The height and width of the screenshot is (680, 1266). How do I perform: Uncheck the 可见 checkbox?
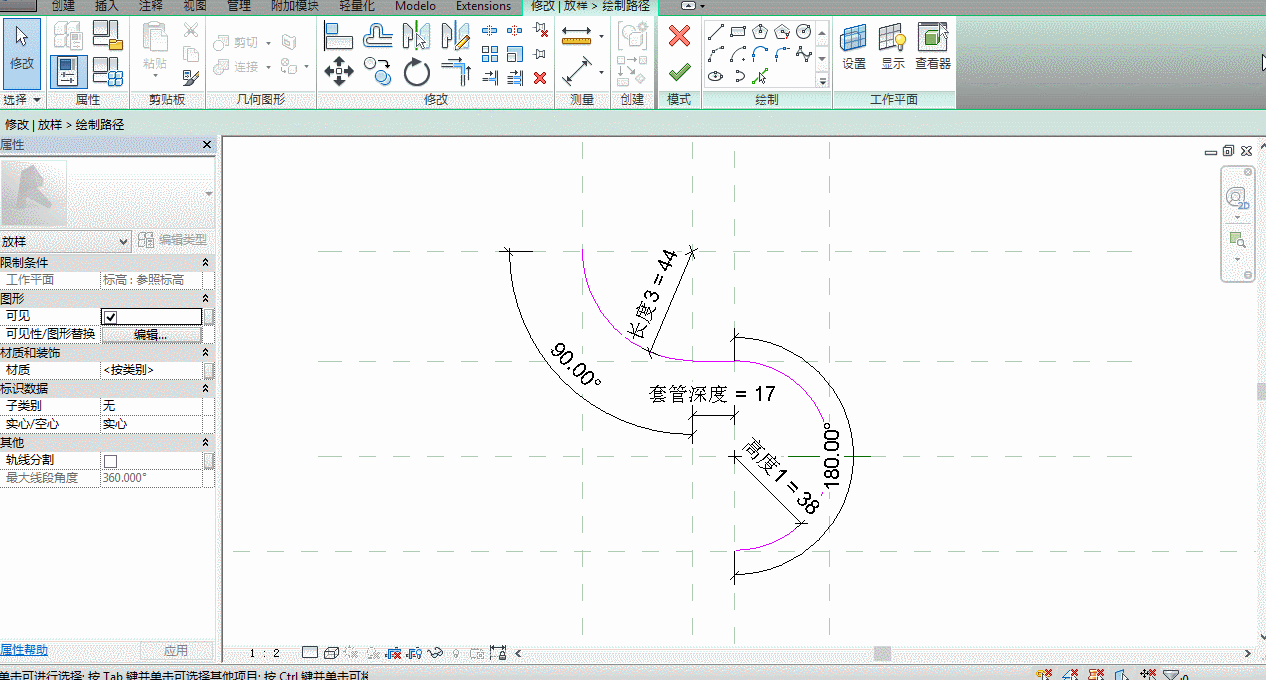click(x=110, y=316)
